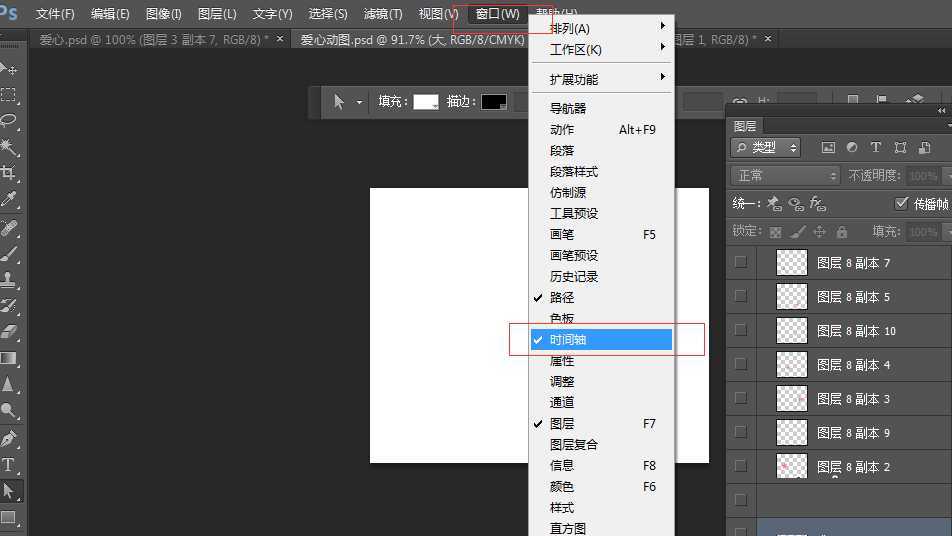Open the 类型 layer filter dropdown
952x536 pixels.
766,147
